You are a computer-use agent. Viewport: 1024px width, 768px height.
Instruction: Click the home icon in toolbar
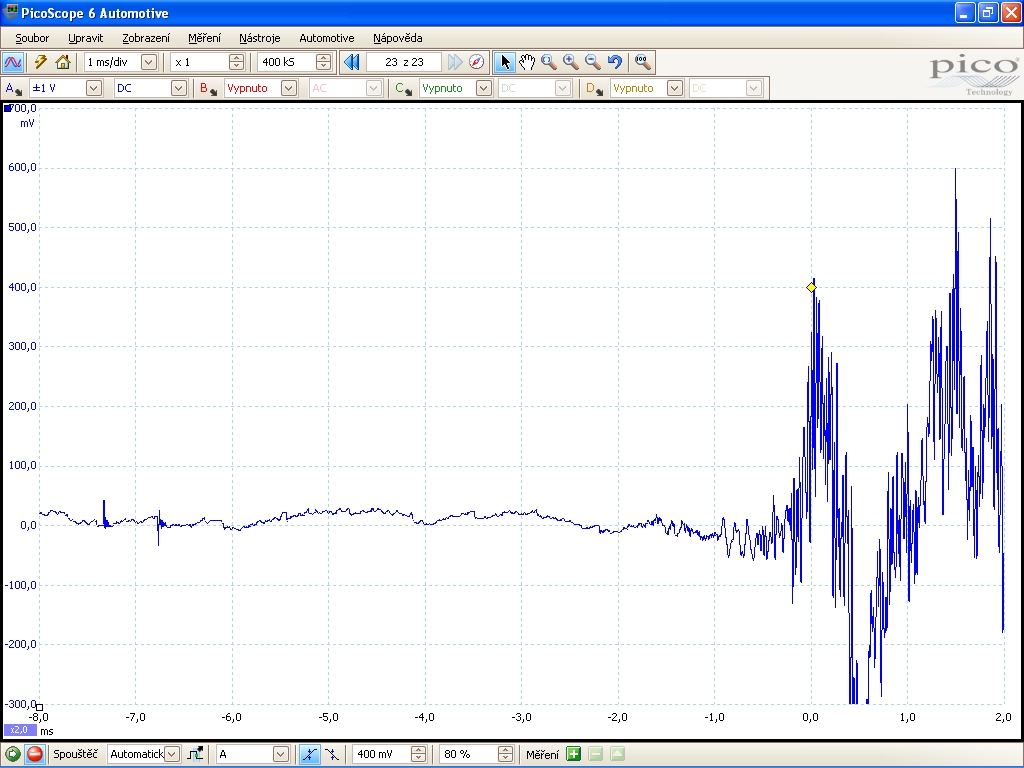(x=63, y=62)
